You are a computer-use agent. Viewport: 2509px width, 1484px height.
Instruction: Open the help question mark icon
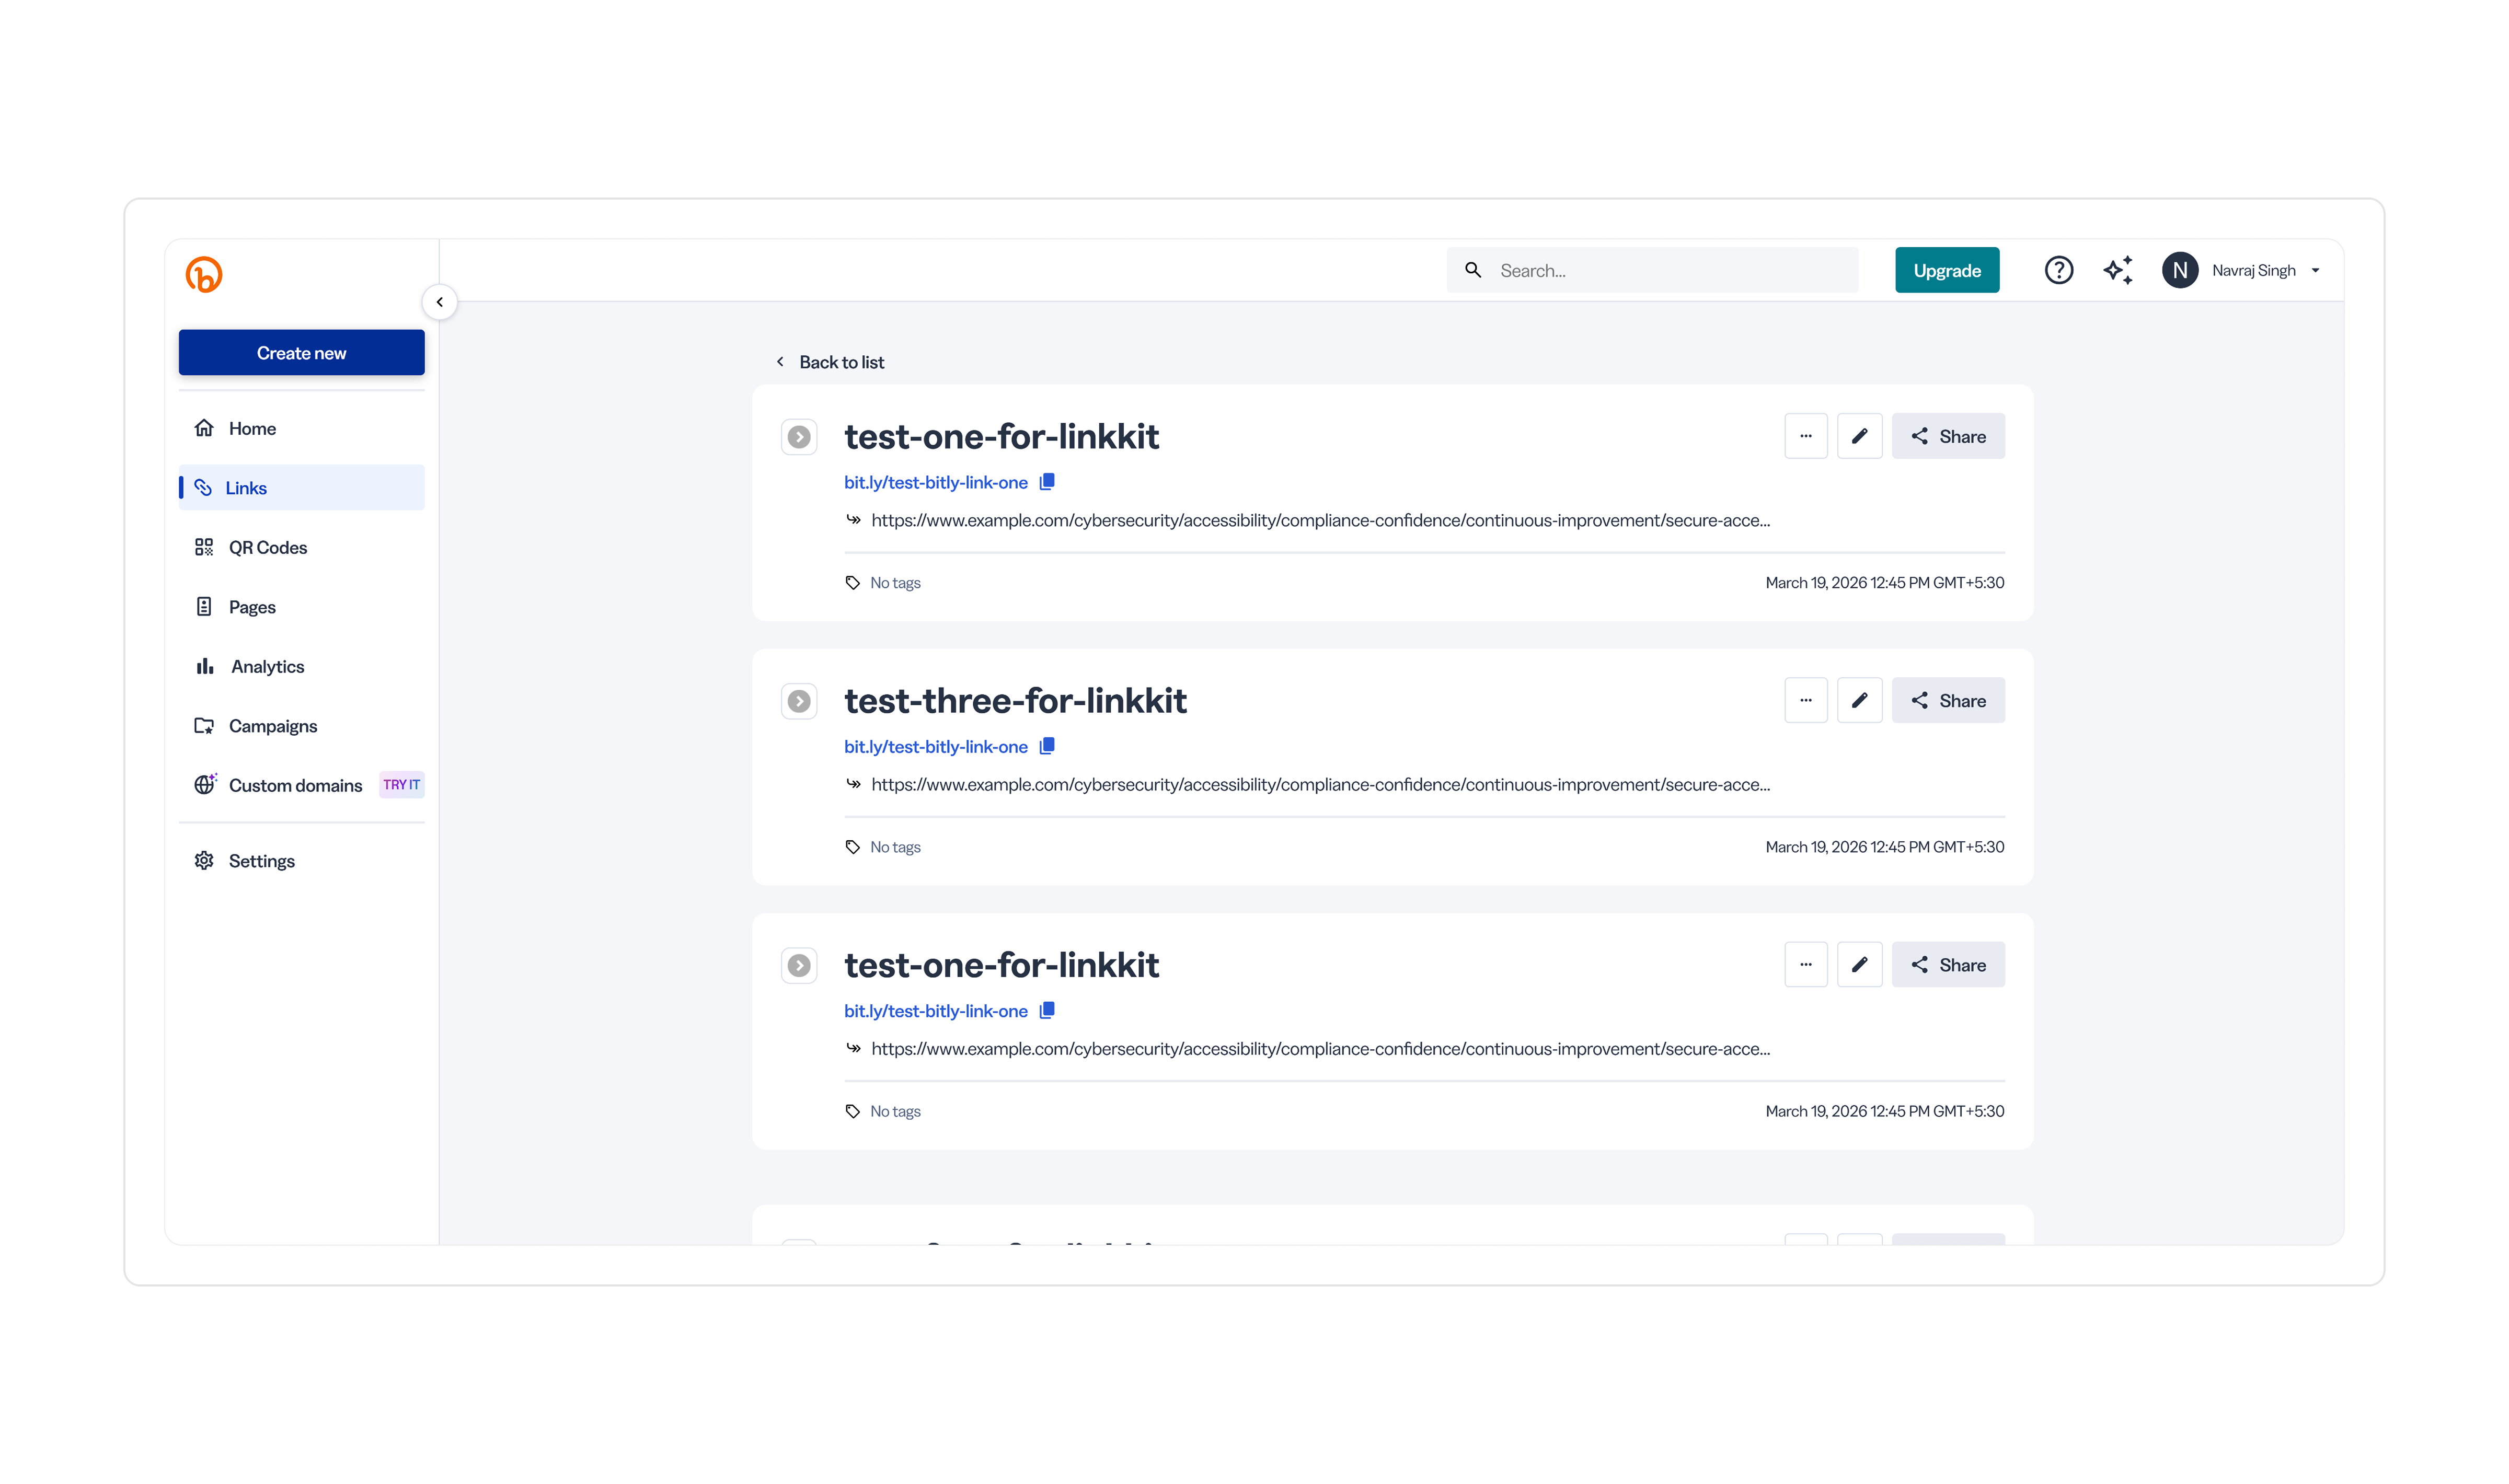(x=2058, y=270)
